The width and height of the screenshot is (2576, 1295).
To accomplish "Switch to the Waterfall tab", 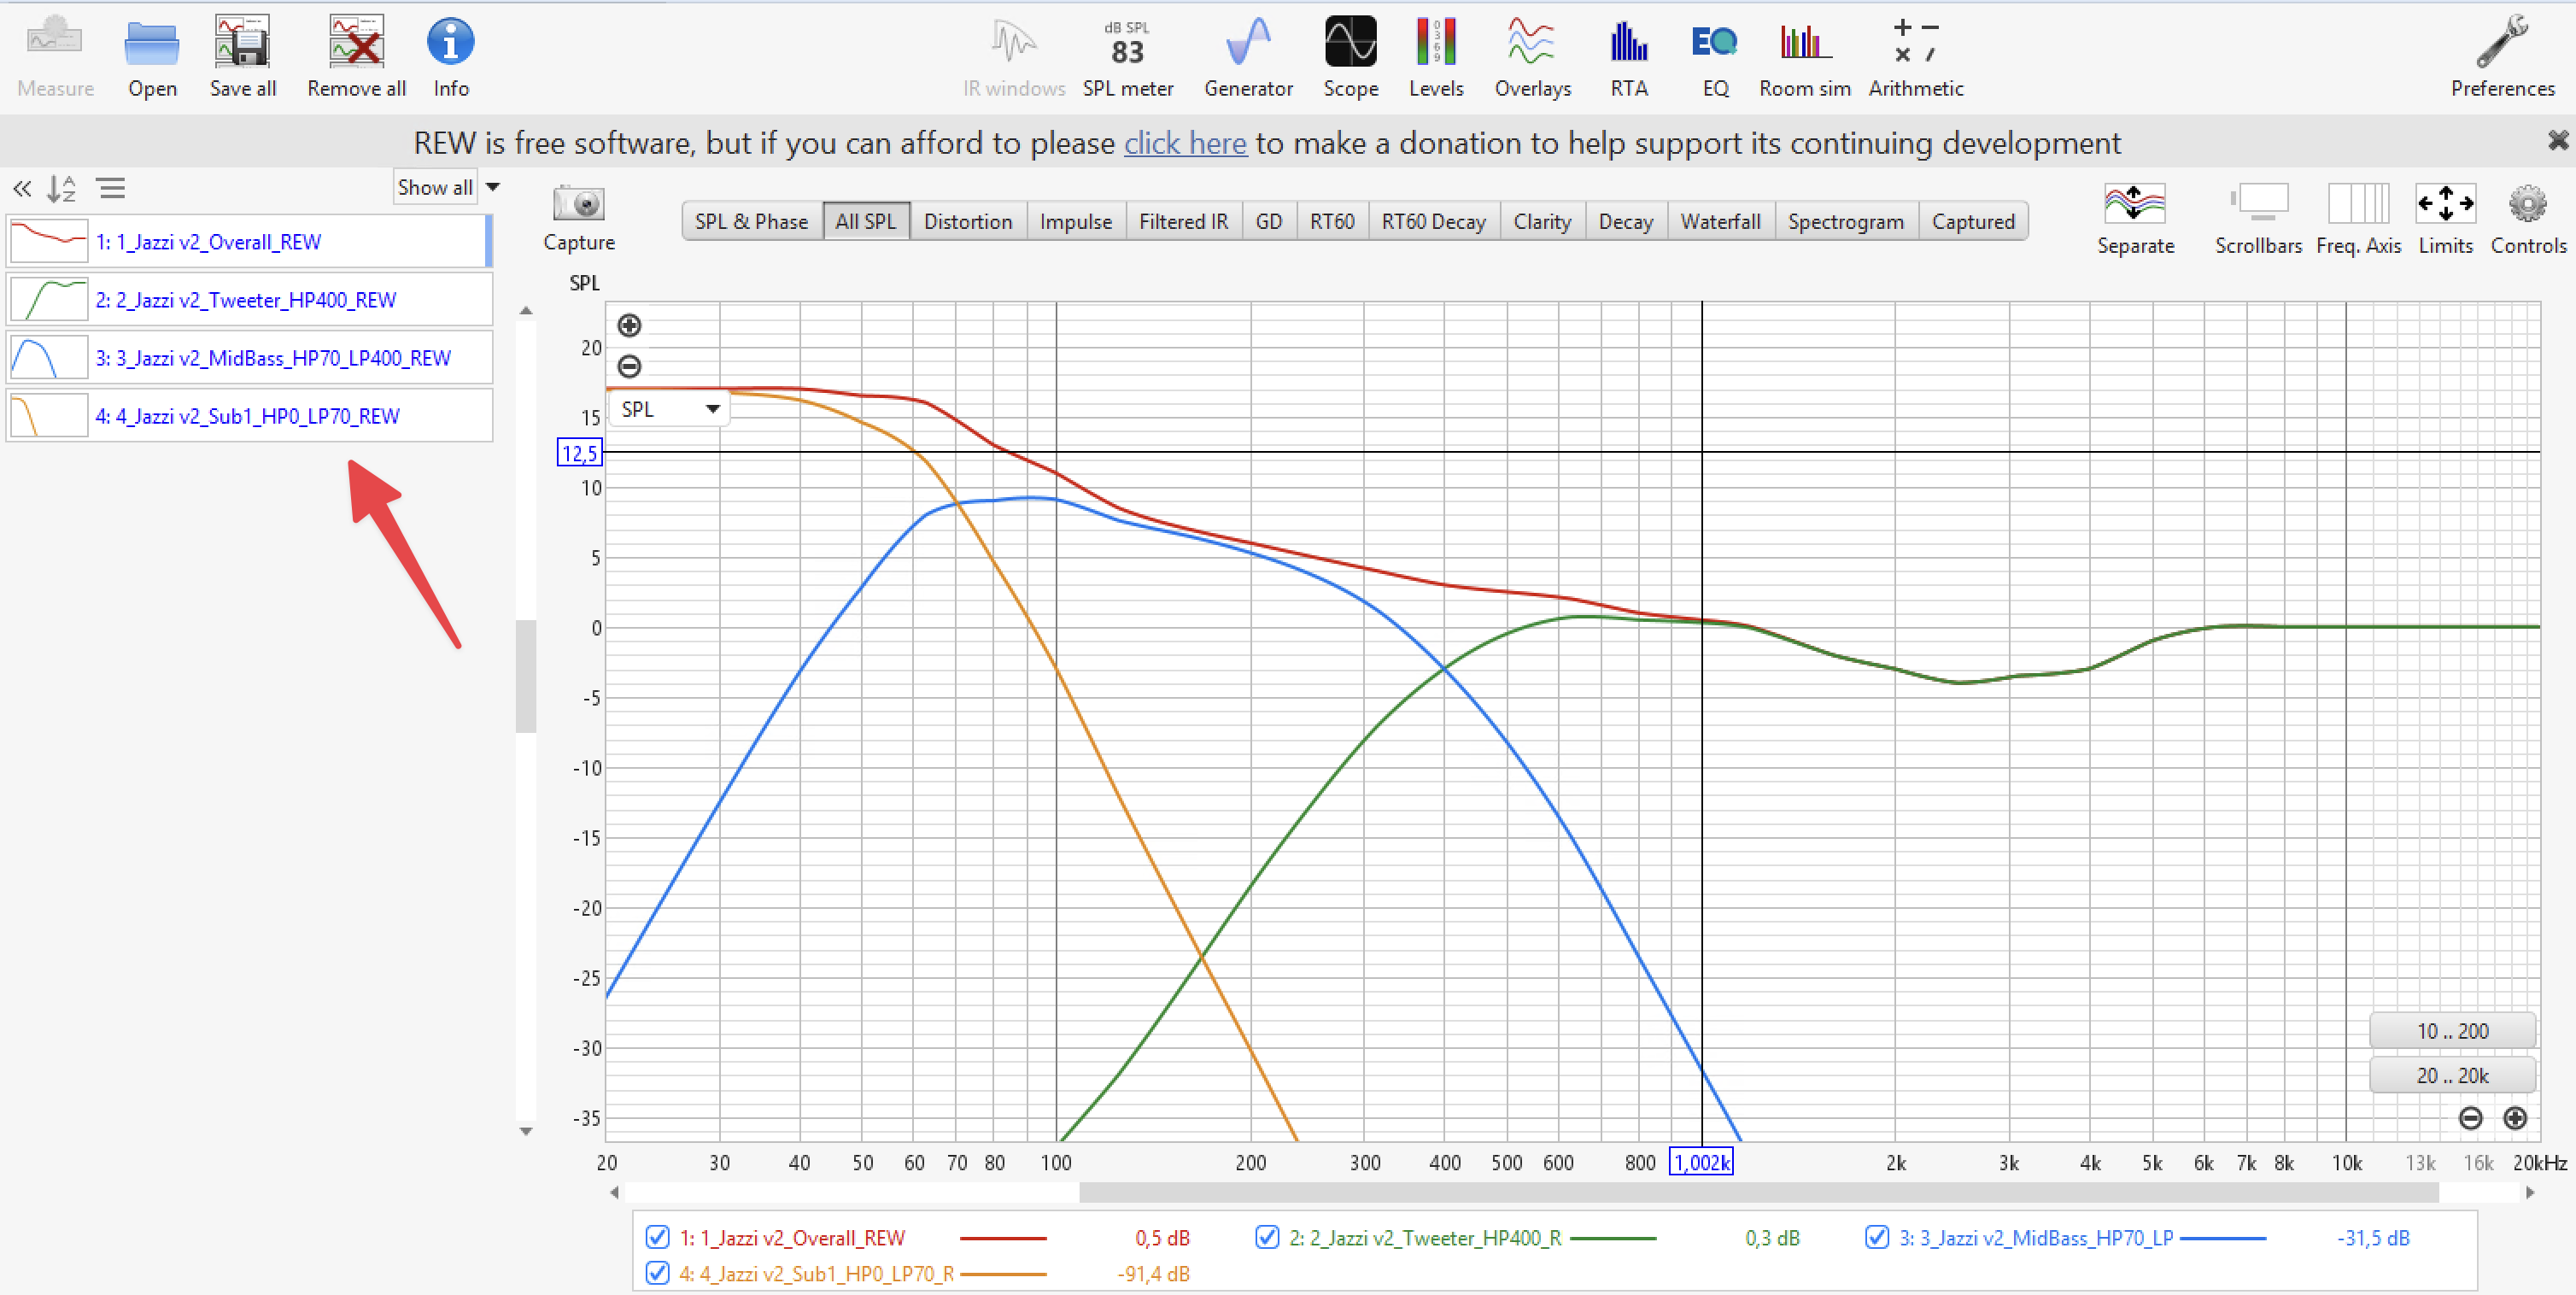I will pyautogui.click(x=1719, y=221).
